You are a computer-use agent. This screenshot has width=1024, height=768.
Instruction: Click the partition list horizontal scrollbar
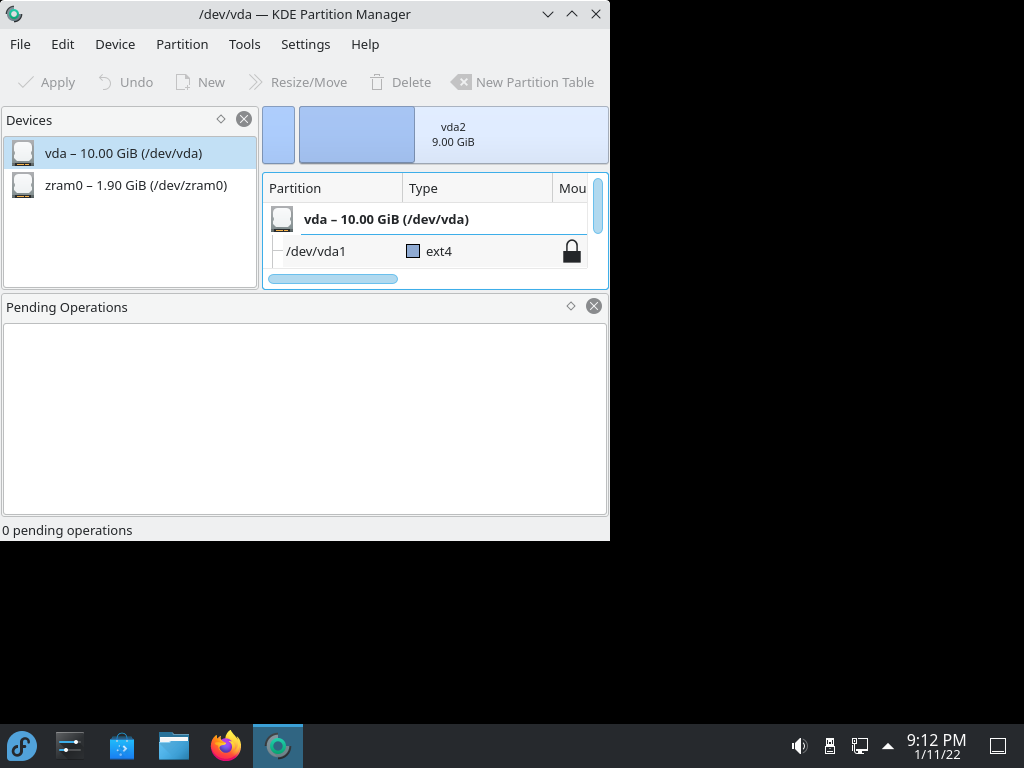coord(333,279)
